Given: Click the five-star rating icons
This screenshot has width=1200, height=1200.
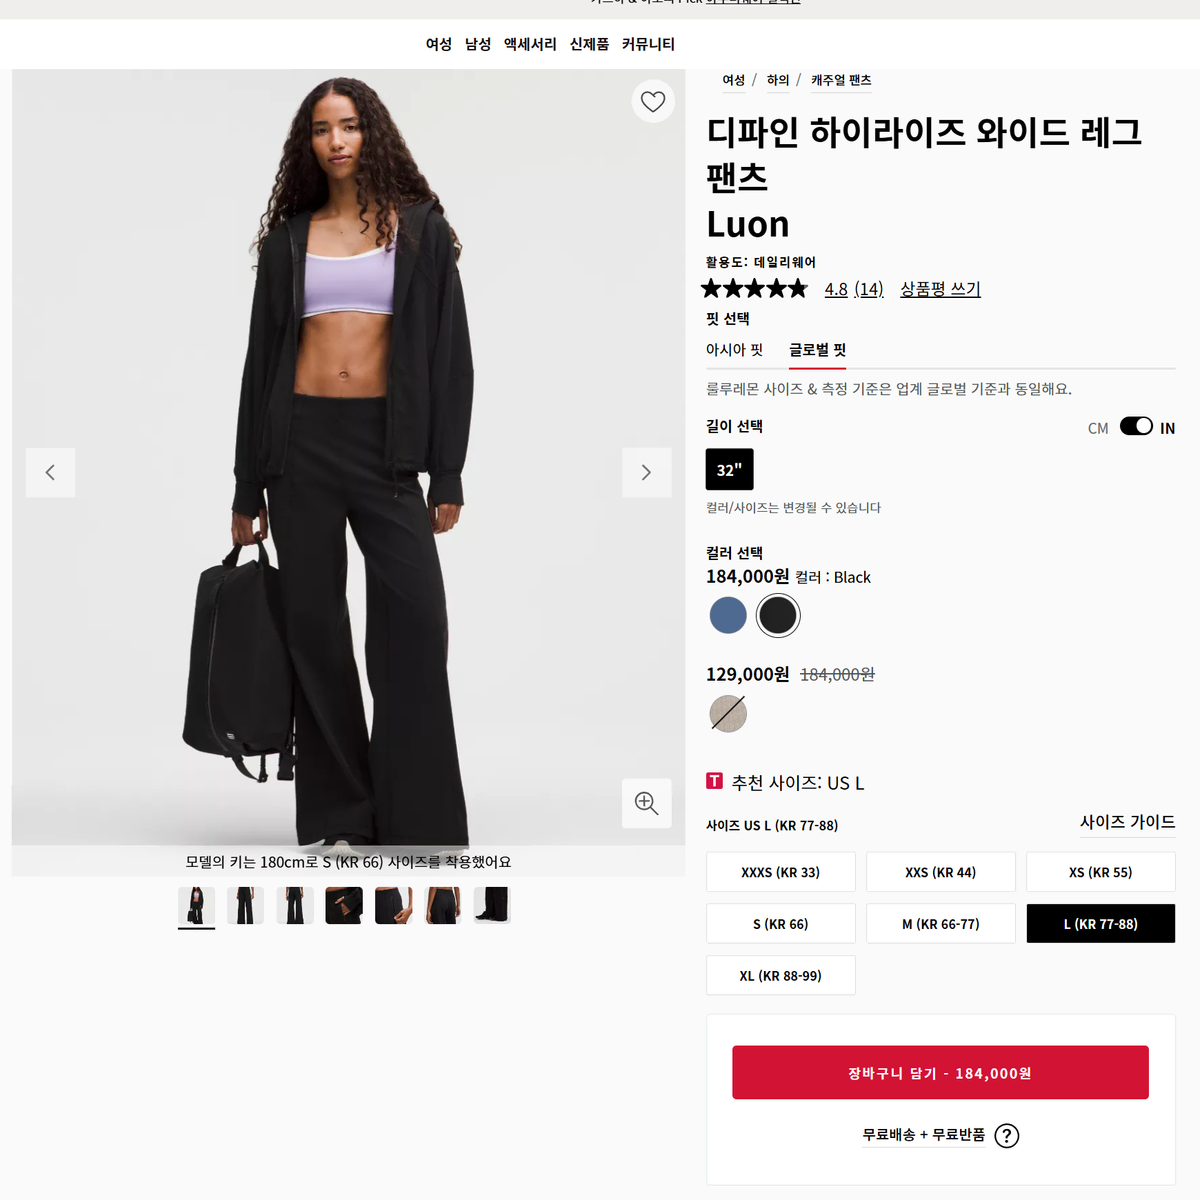Looking at the screenshot, I should point(755,289).
